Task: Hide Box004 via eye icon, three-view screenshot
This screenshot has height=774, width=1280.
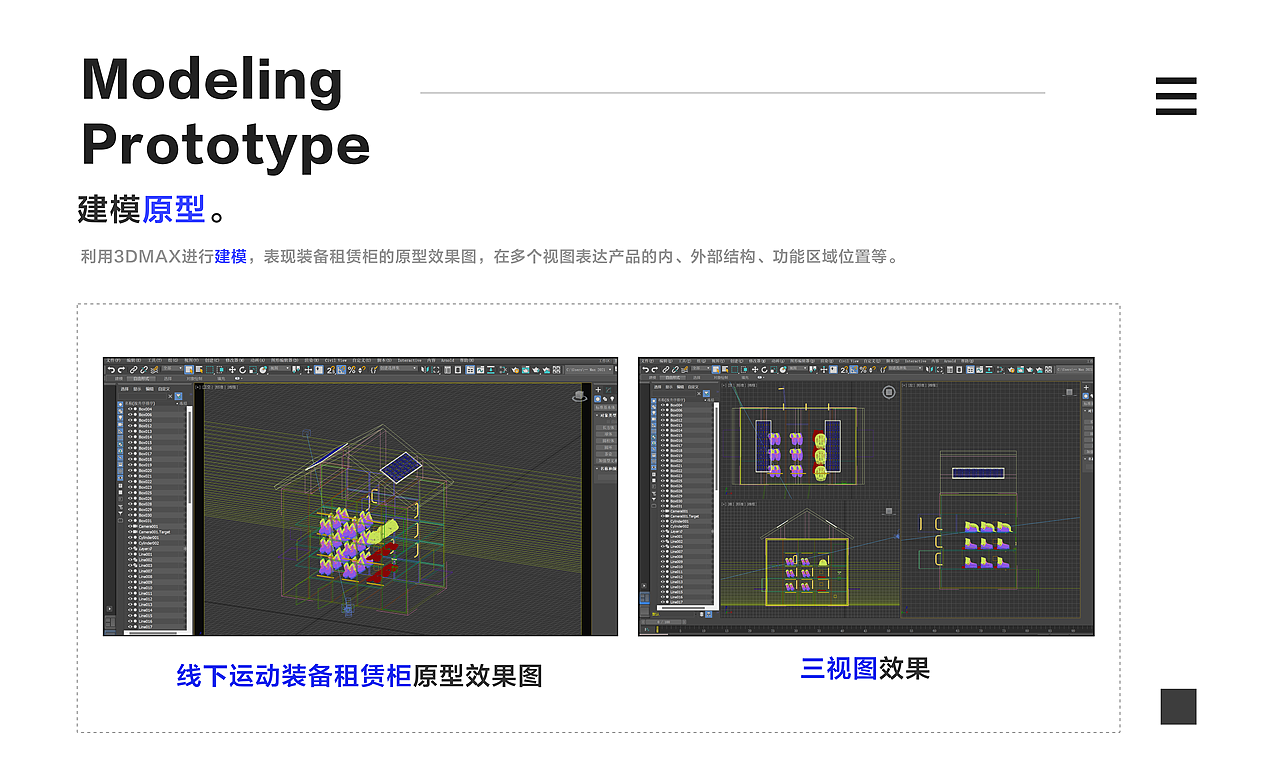Action: (x=663, y=405)
